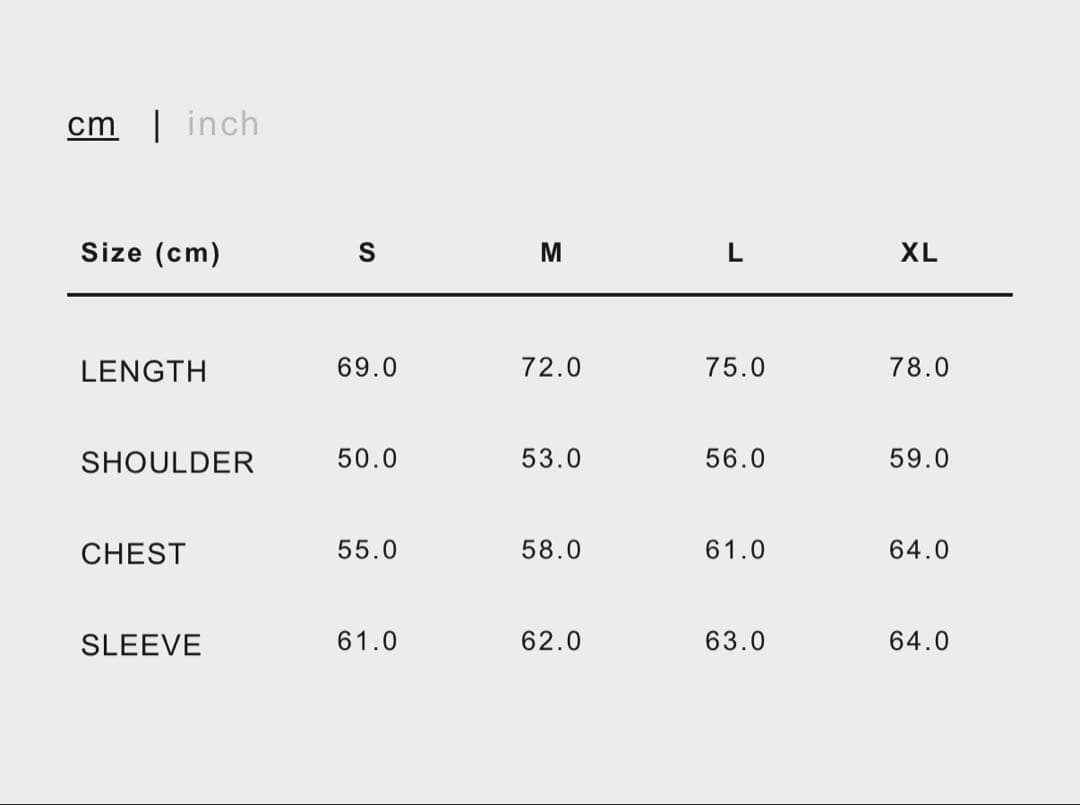The image size is (1080, 805).
Task: Click the SLEEVE row label
Action: point(141,645)
